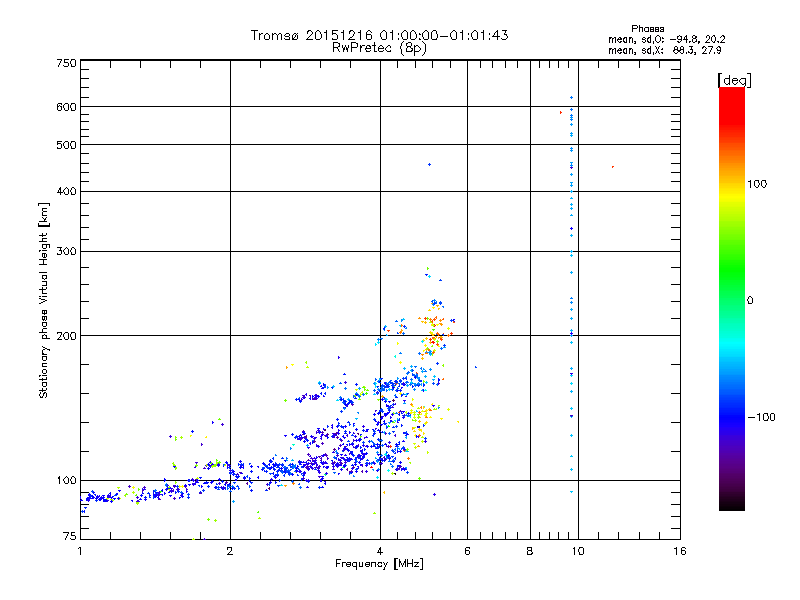This screenshot has width=800, height=600.
Task: Click the y-axis tick '100'
Action: coord(66,480)
